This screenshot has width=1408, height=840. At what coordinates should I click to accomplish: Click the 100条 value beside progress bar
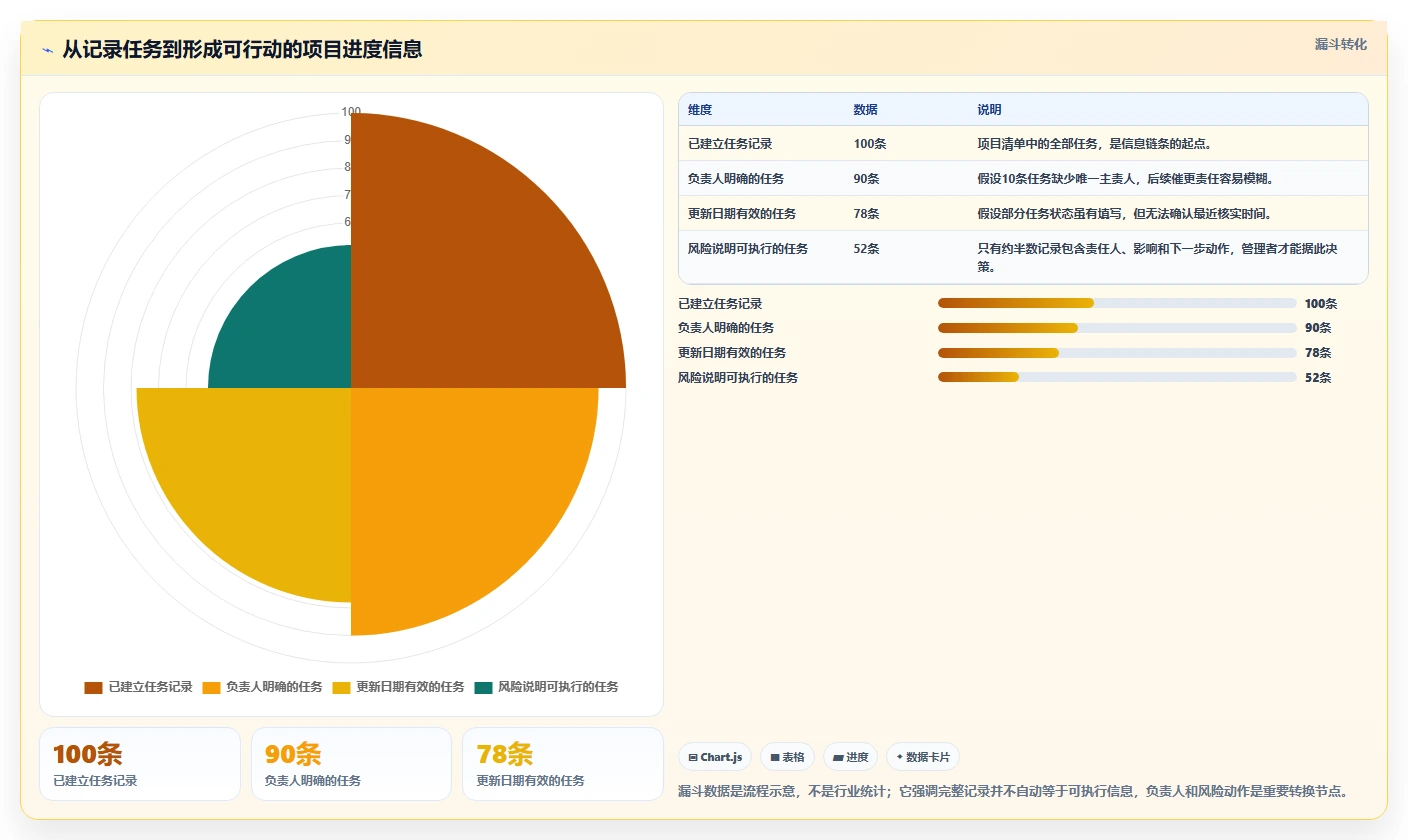(x=1321, y=304)
